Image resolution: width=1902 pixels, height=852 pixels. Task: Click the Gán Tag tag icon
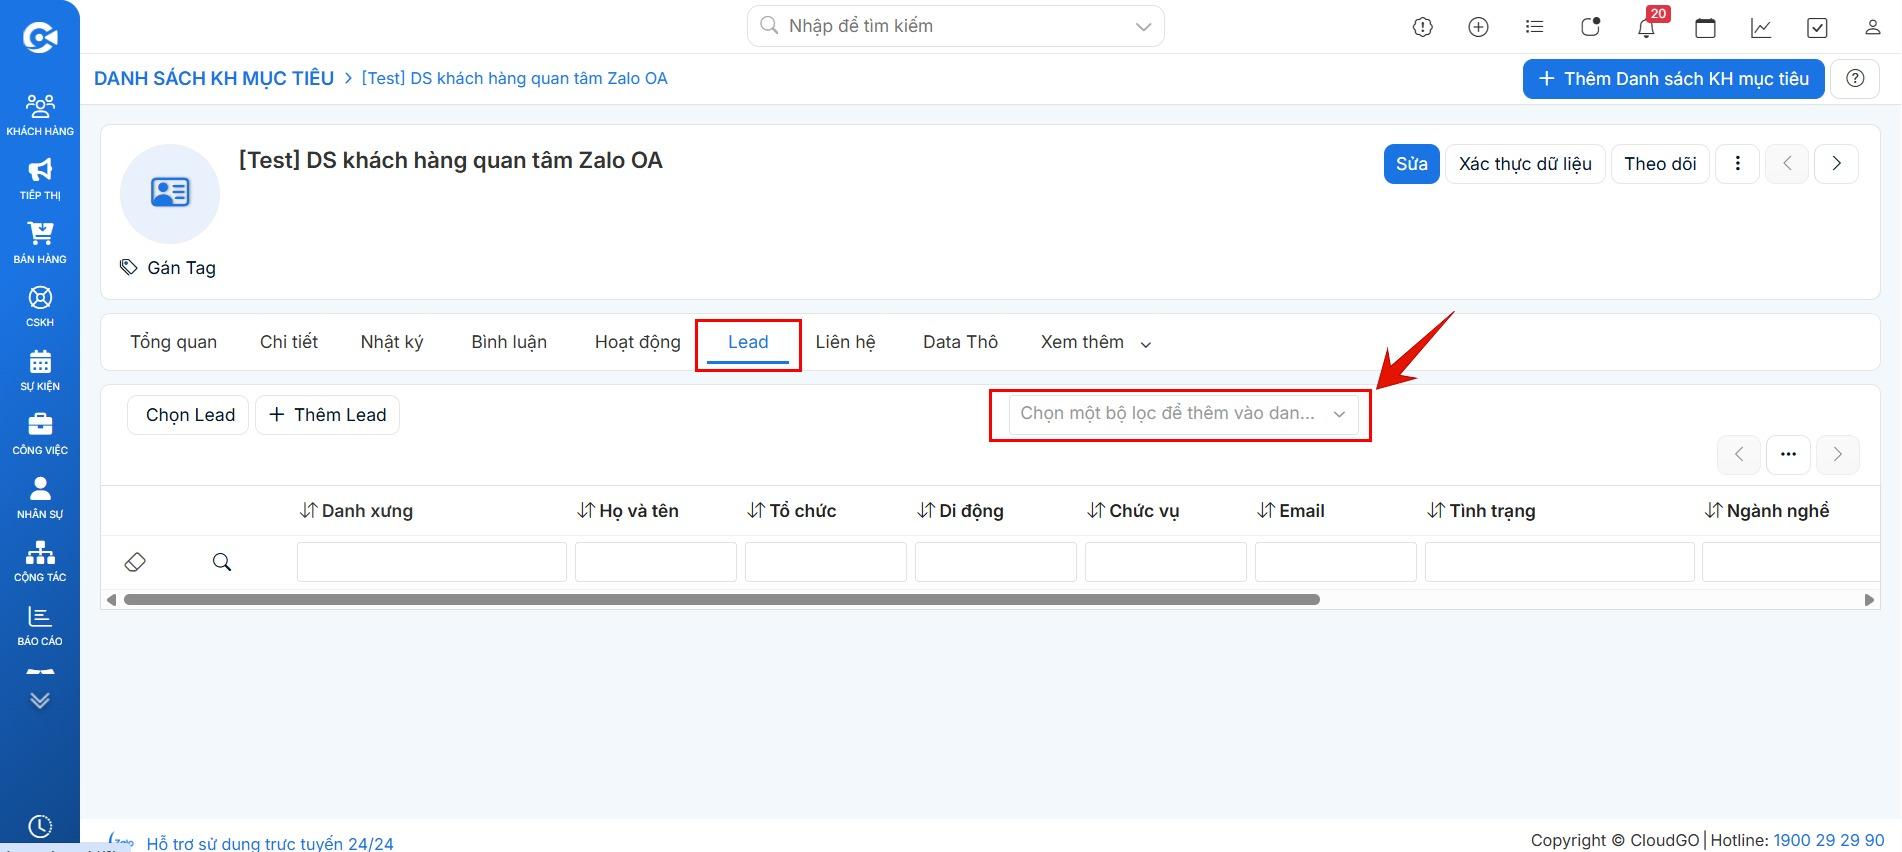(x=129, y=267)
